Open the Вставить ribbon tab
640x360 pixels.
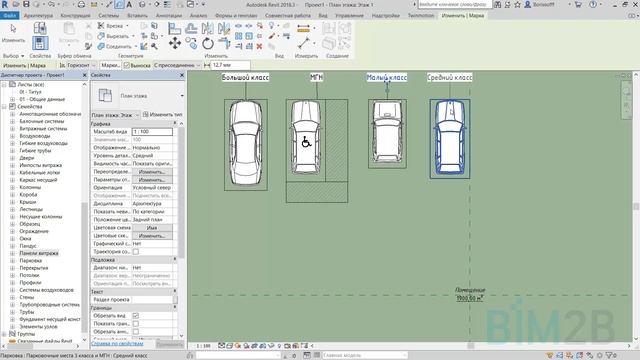point(137,16)
